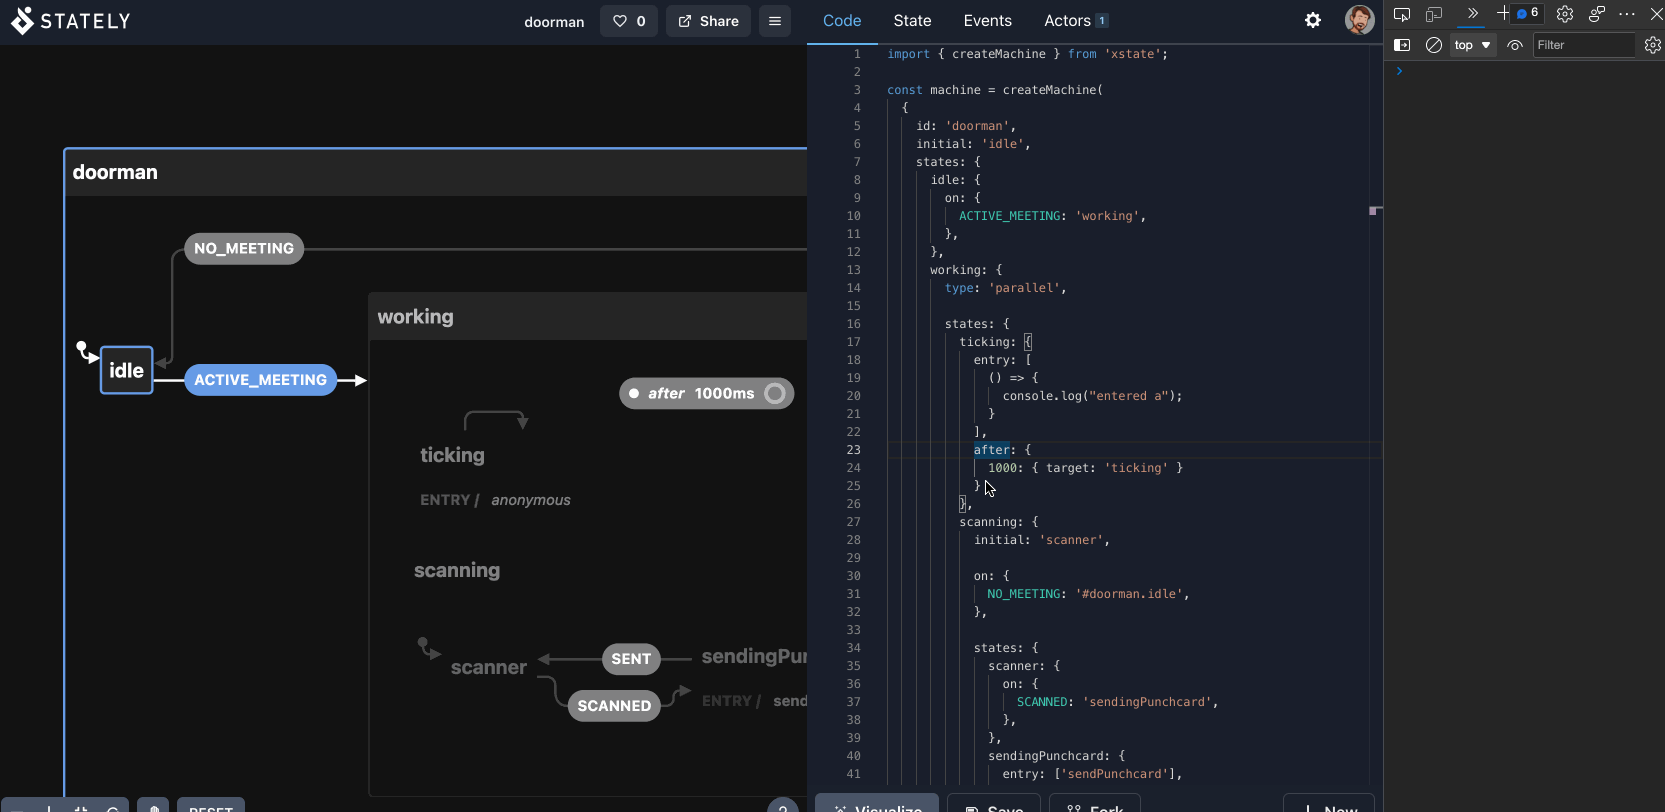Open DevTools settings gear

(1565, 14)
